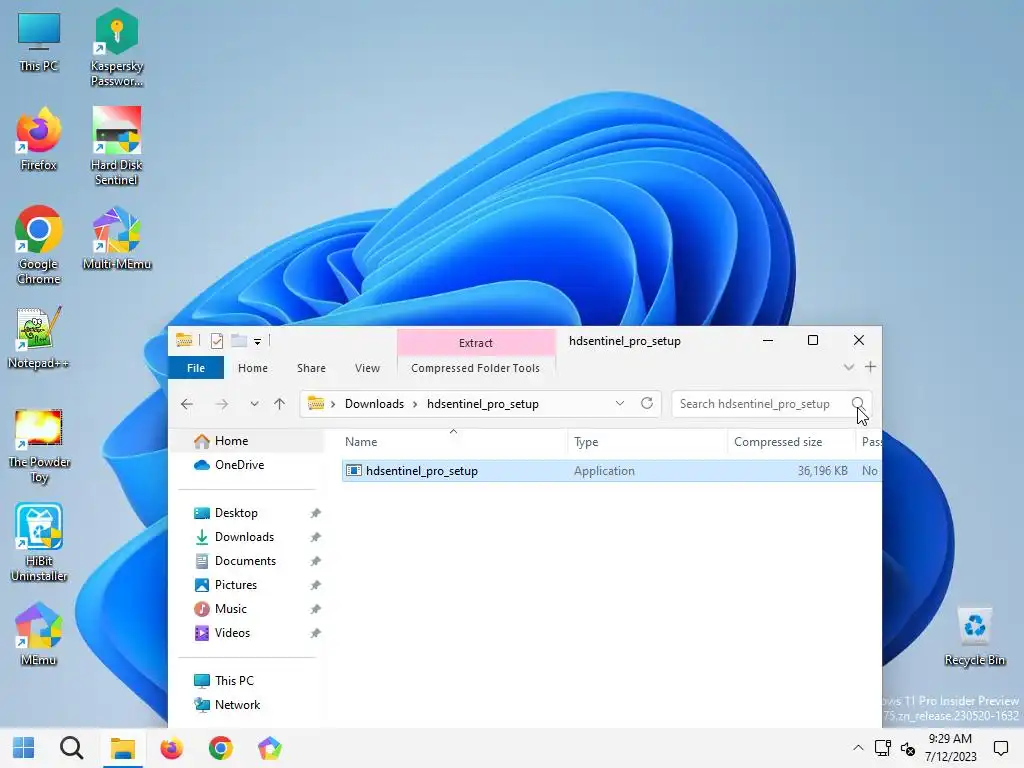1024x768 pixels.
Task: Show hidden system tray icons
Action: coord(858,748)
